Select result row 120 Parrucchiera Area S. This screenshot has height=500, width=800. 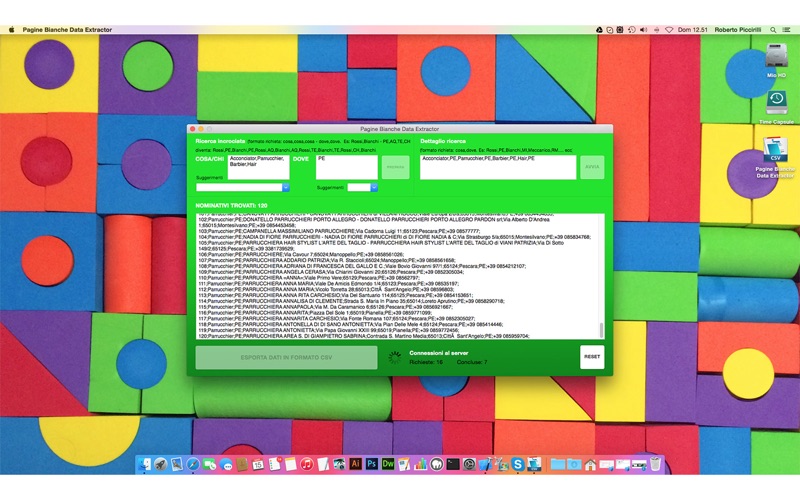point(363,336)
